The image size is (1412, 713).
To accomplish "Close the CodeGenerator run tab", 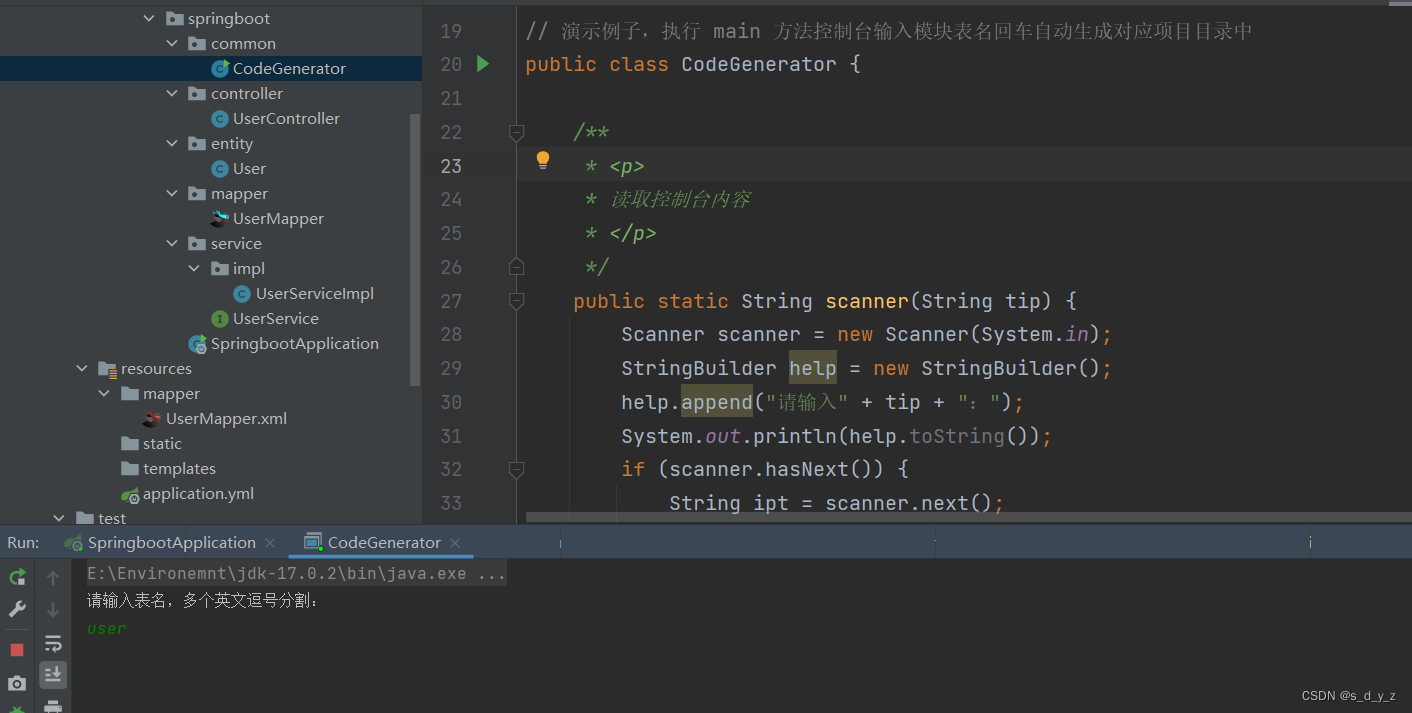I will [x=455, y=543].
